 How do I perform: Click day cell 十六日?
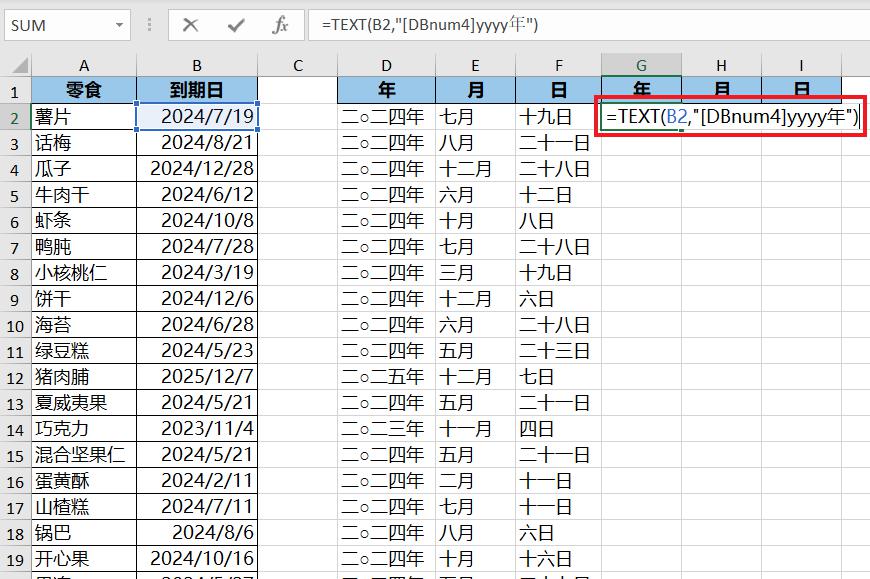559,558
